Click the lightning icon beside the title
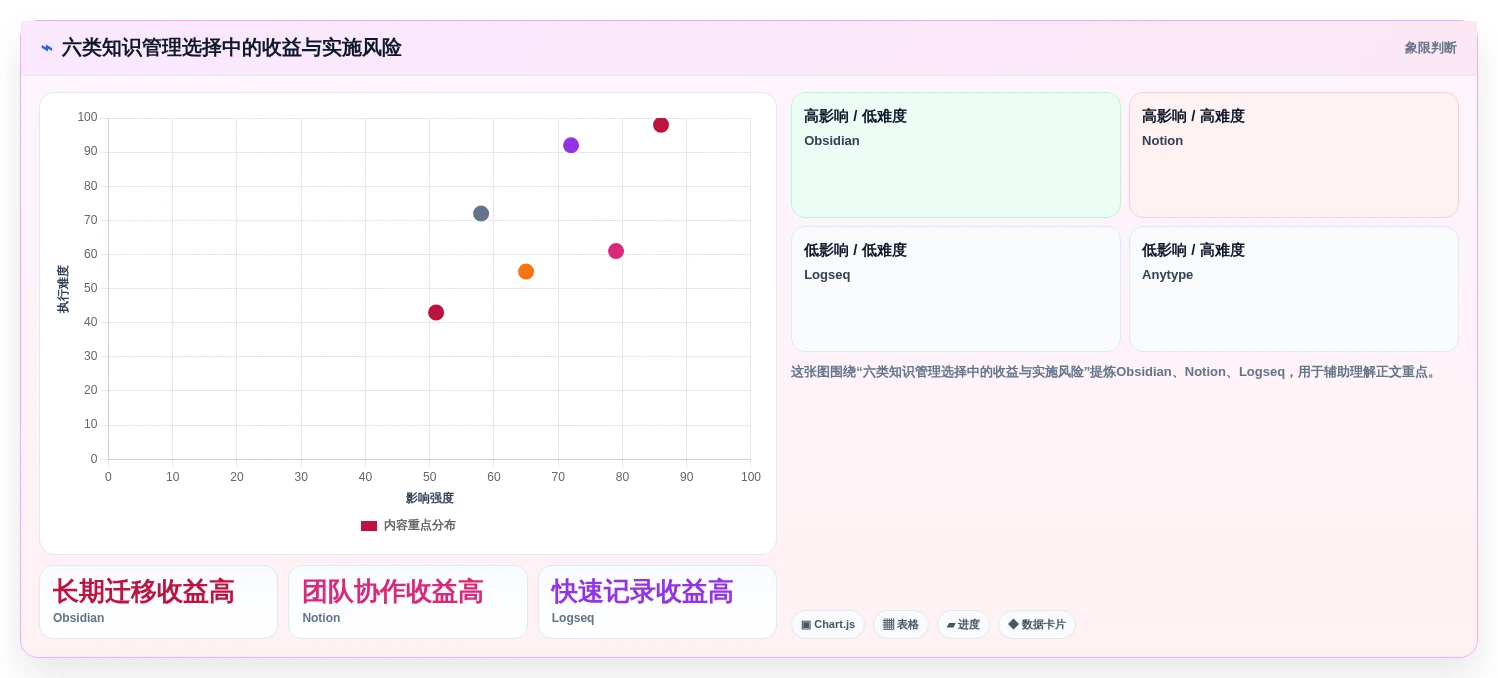This screenshot has height=678, width=1498. [x=47, y=48]
